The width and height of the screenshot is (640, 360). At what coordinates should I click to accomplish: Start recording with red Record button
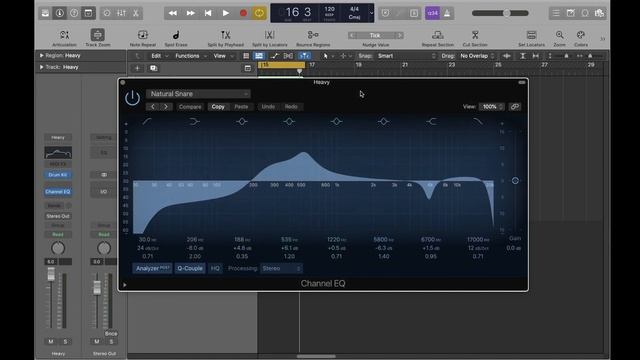click(x=243, y=13)
